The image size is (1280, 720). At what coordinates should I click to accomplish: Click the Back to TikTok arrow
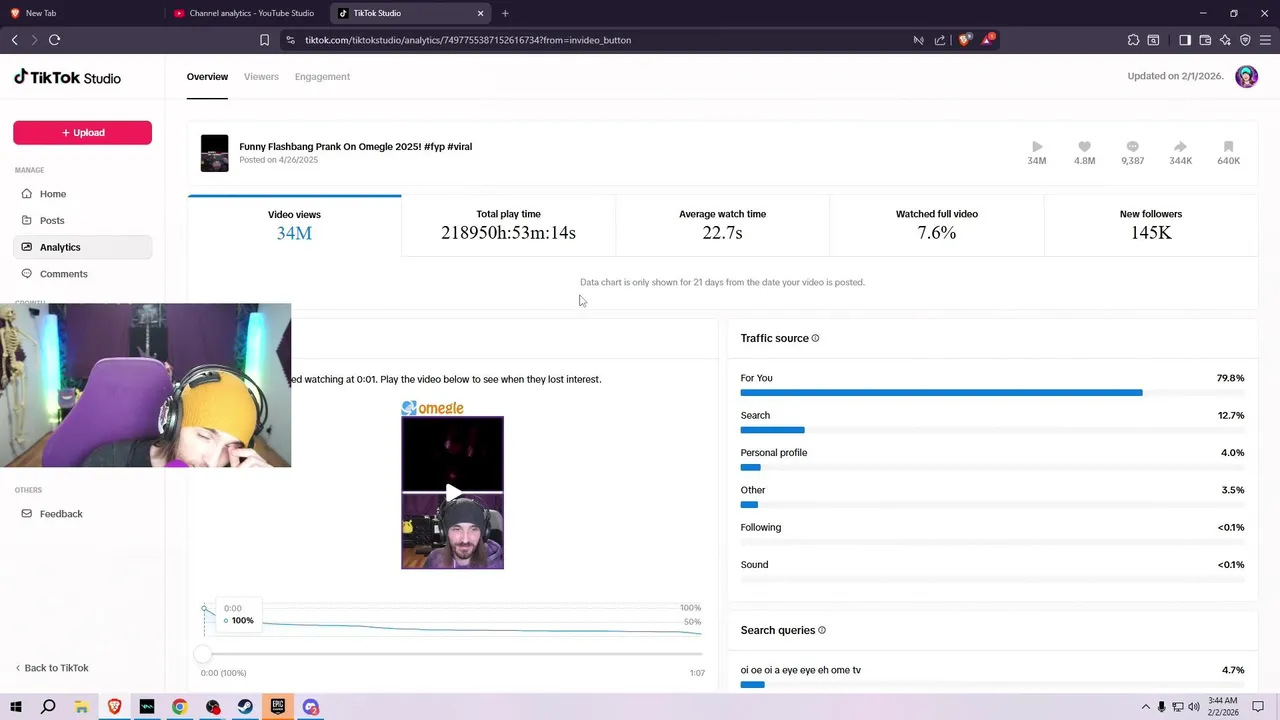18,668
